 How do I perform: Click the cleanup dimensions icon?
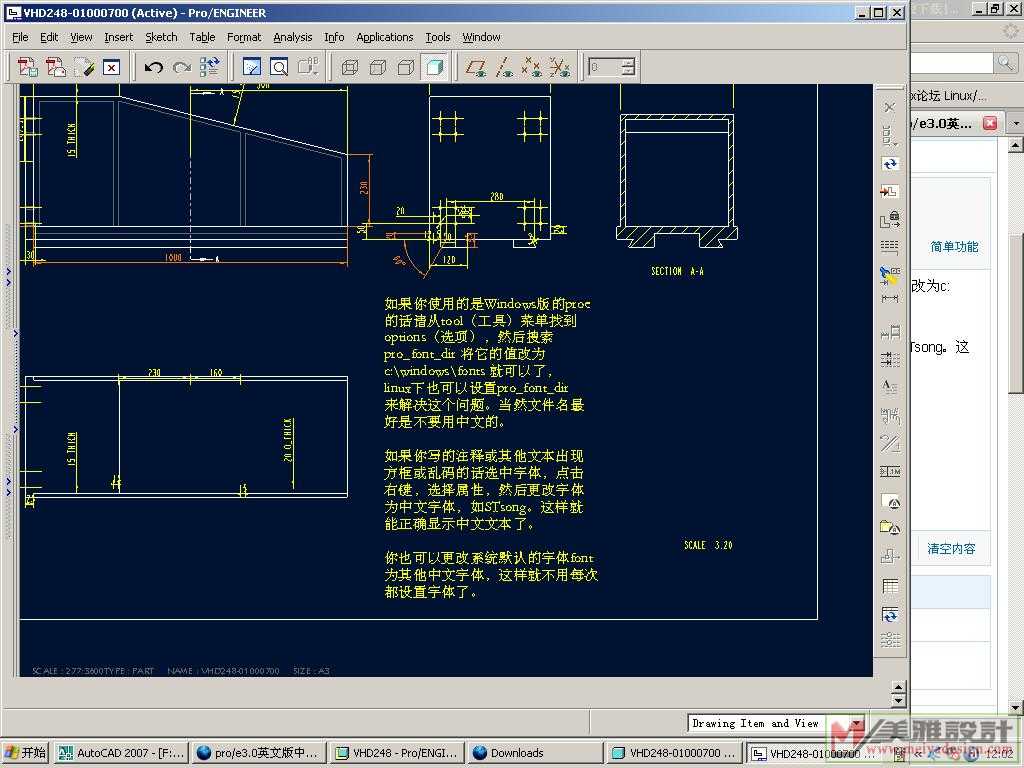click(889, 359)
